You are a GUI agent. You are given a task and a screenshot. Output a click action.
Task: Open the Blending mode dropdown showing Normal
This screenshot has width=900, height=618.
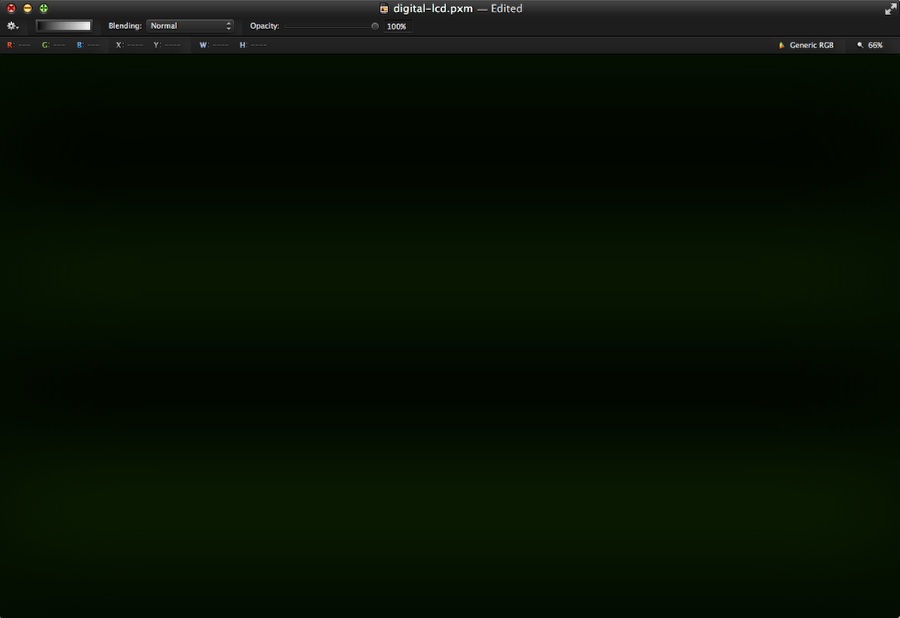(189, 26)
